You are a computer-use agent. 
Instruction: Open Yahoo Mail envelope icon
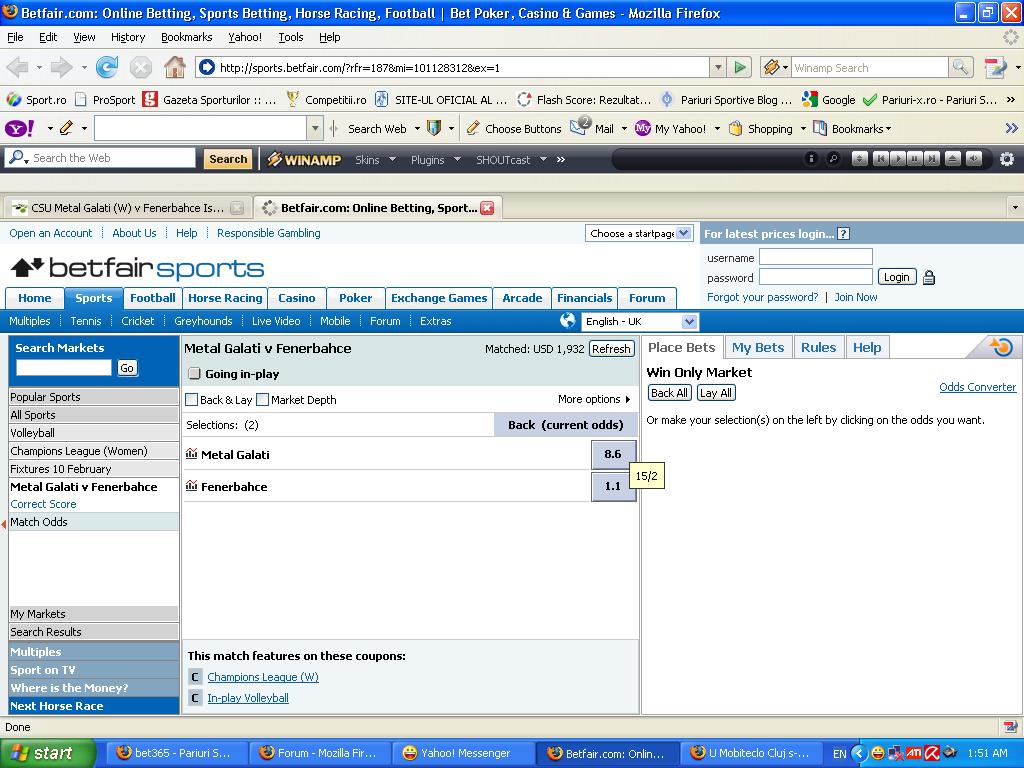[580, 127]
